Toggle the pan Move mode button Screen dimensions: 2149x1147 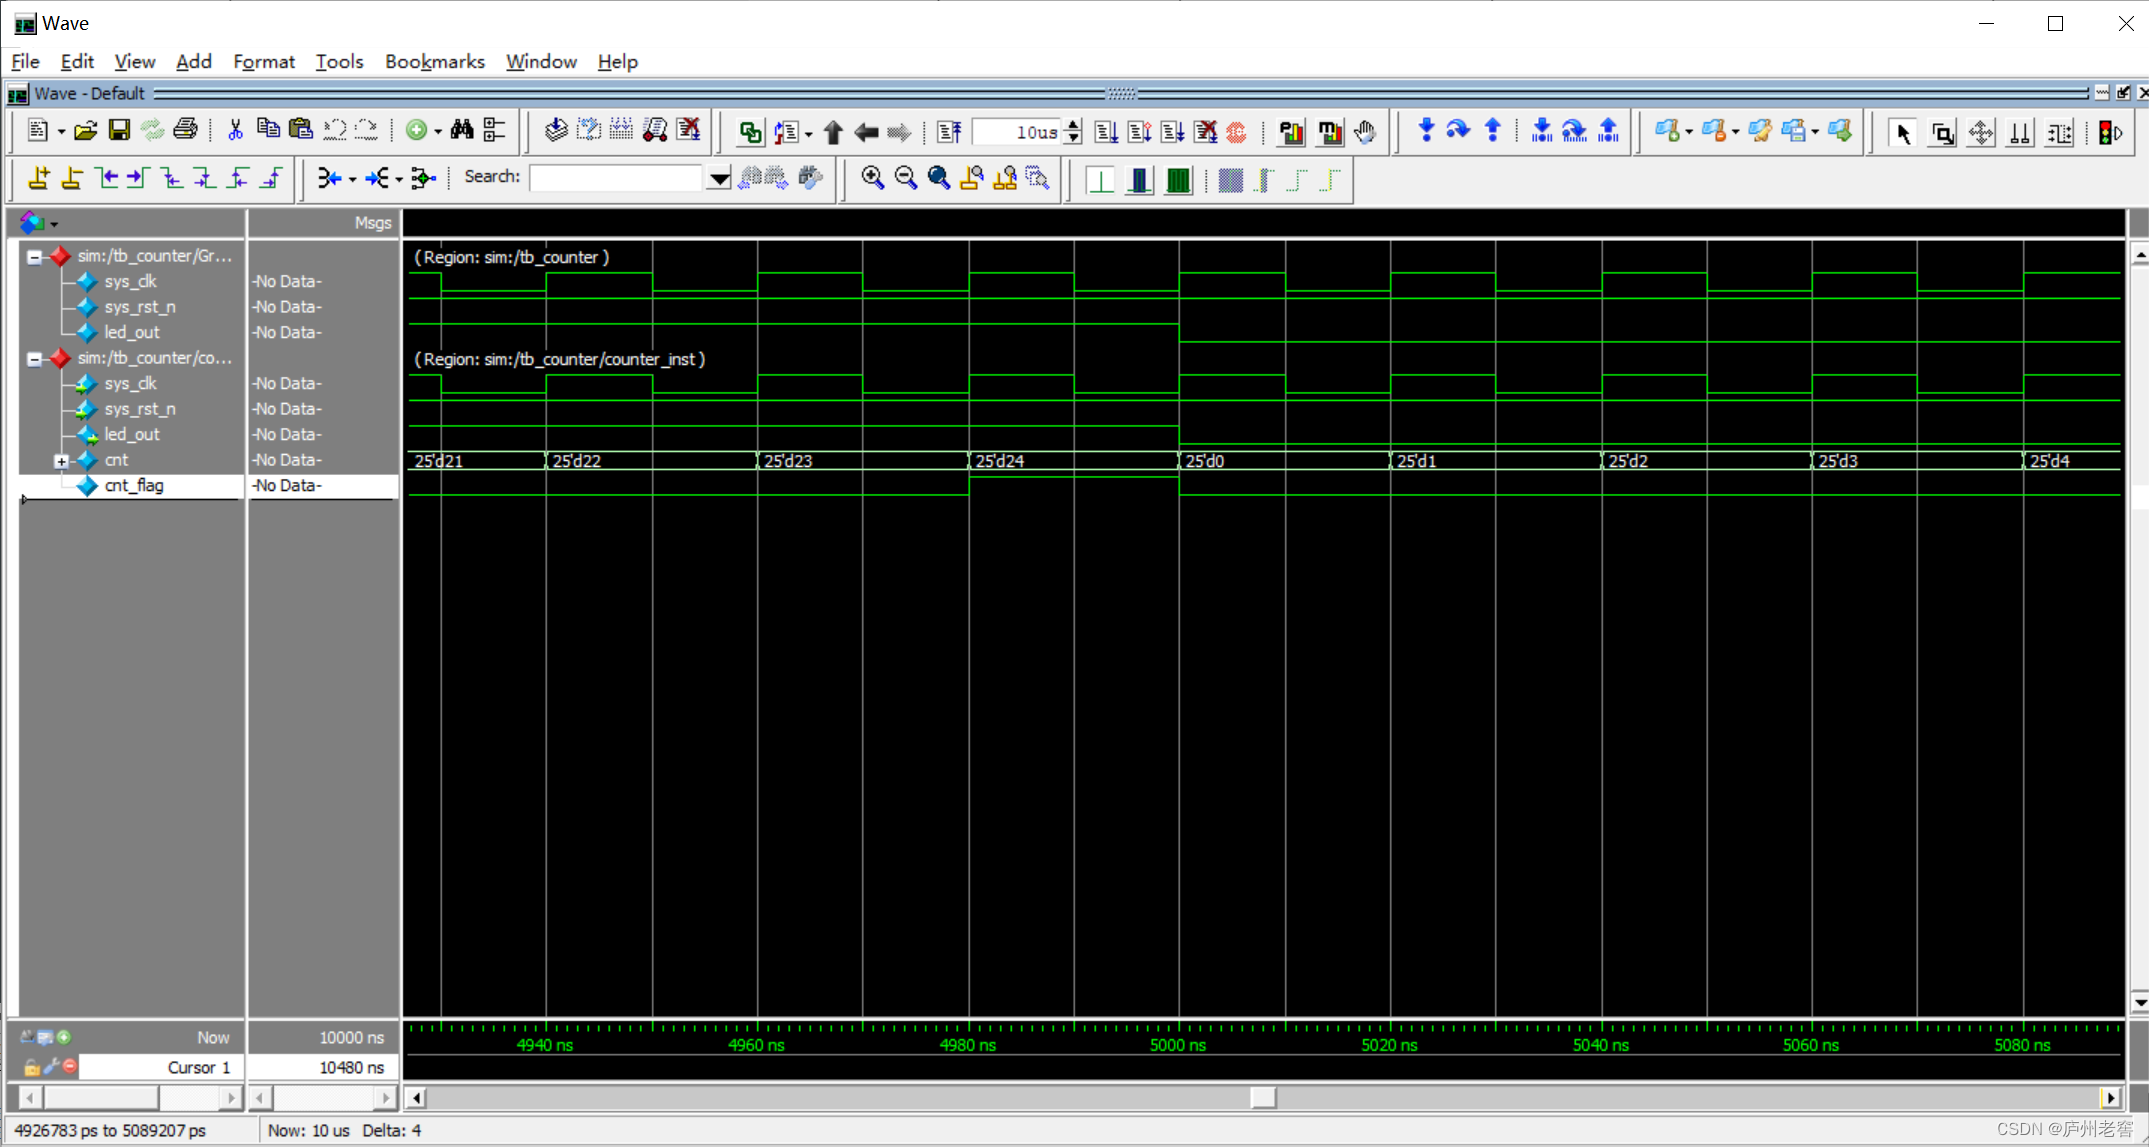point(1981,132)
